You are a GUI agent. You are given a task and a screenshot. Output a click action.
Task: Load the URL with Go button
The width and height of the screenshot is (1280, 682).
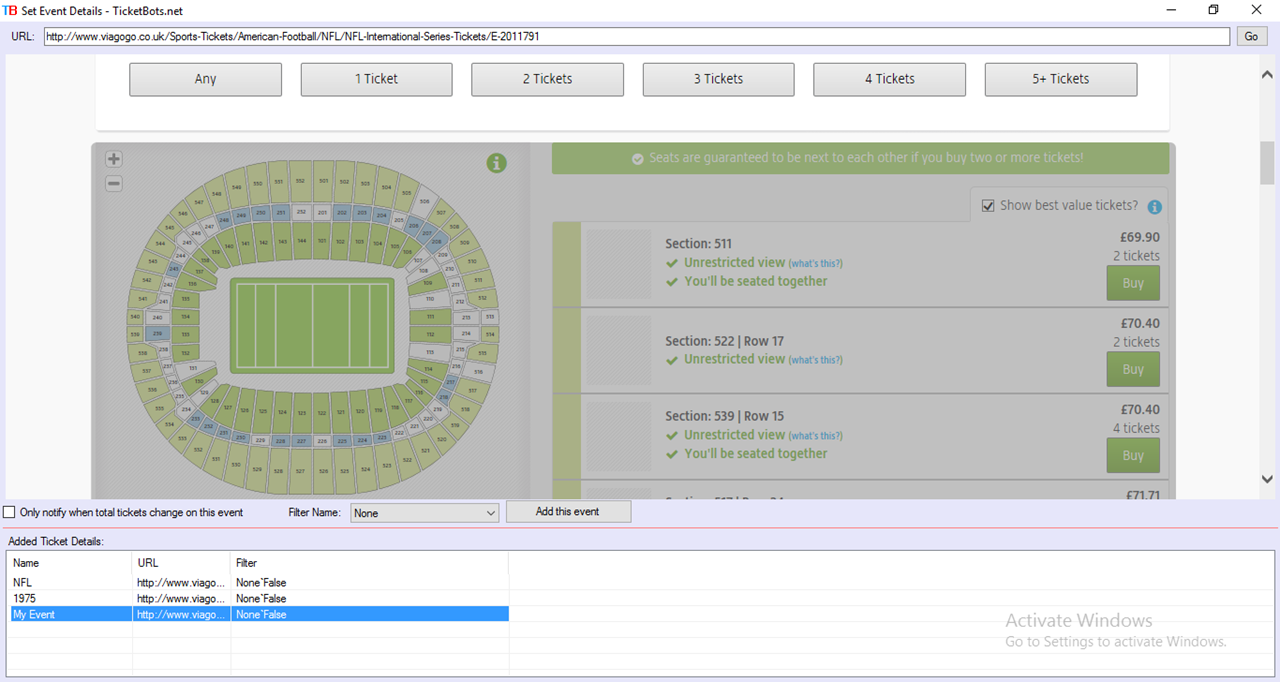click(x=1251, y=36)
